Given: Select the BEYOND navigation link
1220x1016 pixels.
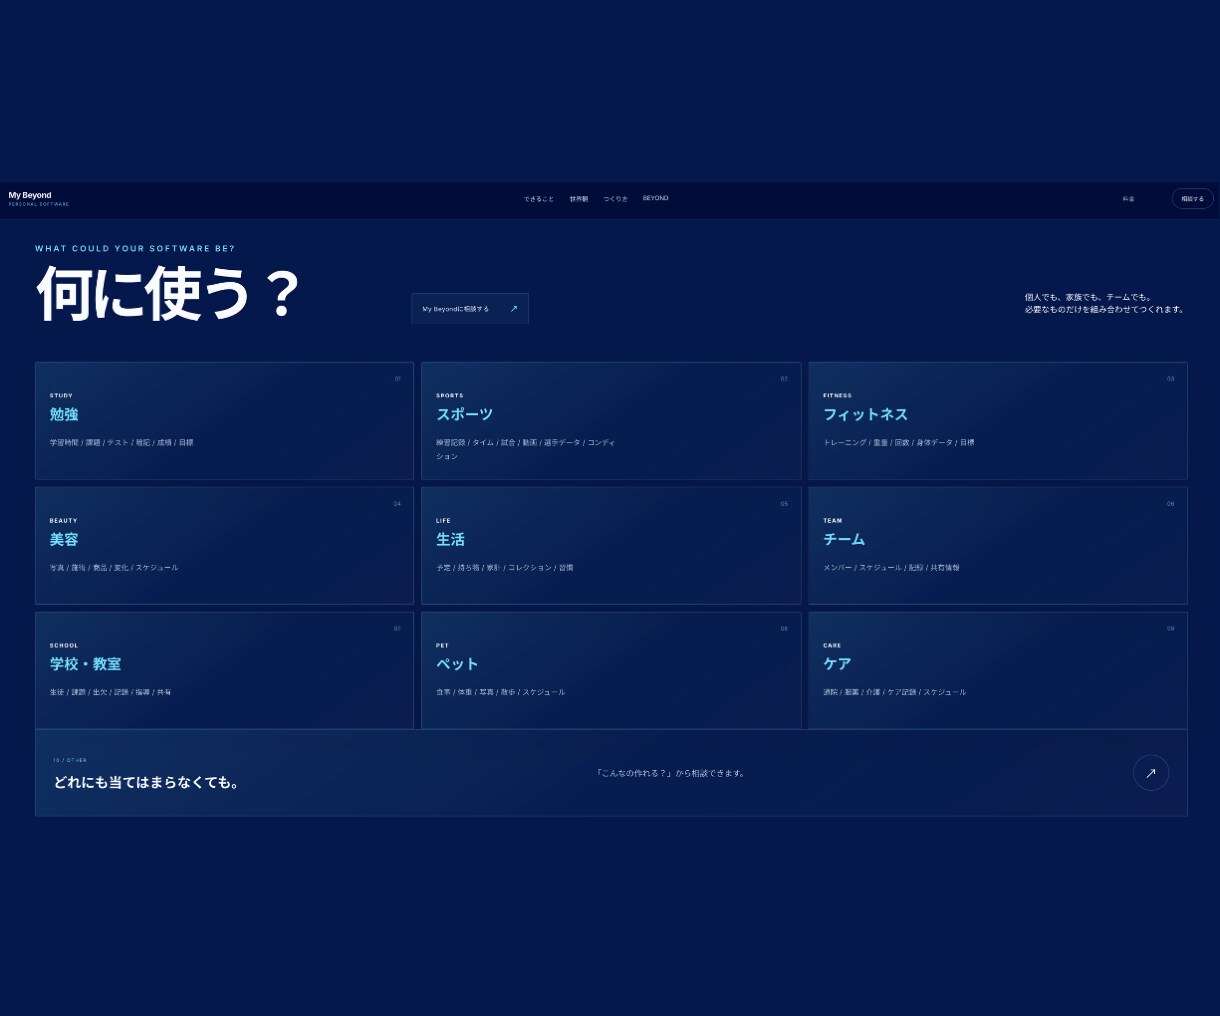Looking at the screenshot, I should click(656, 198).
